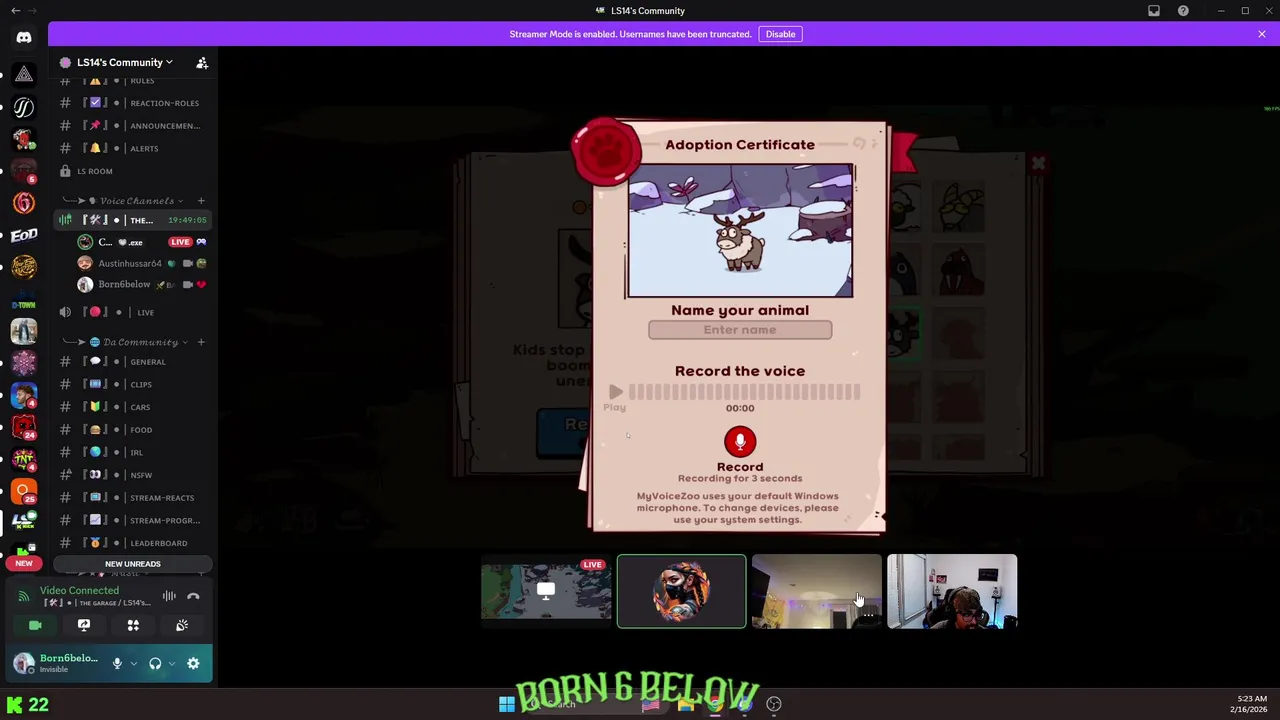Select the dim room camera tile
This screenshot has height=720, width=1280.
pyautogui.click(x=817, y=591)
